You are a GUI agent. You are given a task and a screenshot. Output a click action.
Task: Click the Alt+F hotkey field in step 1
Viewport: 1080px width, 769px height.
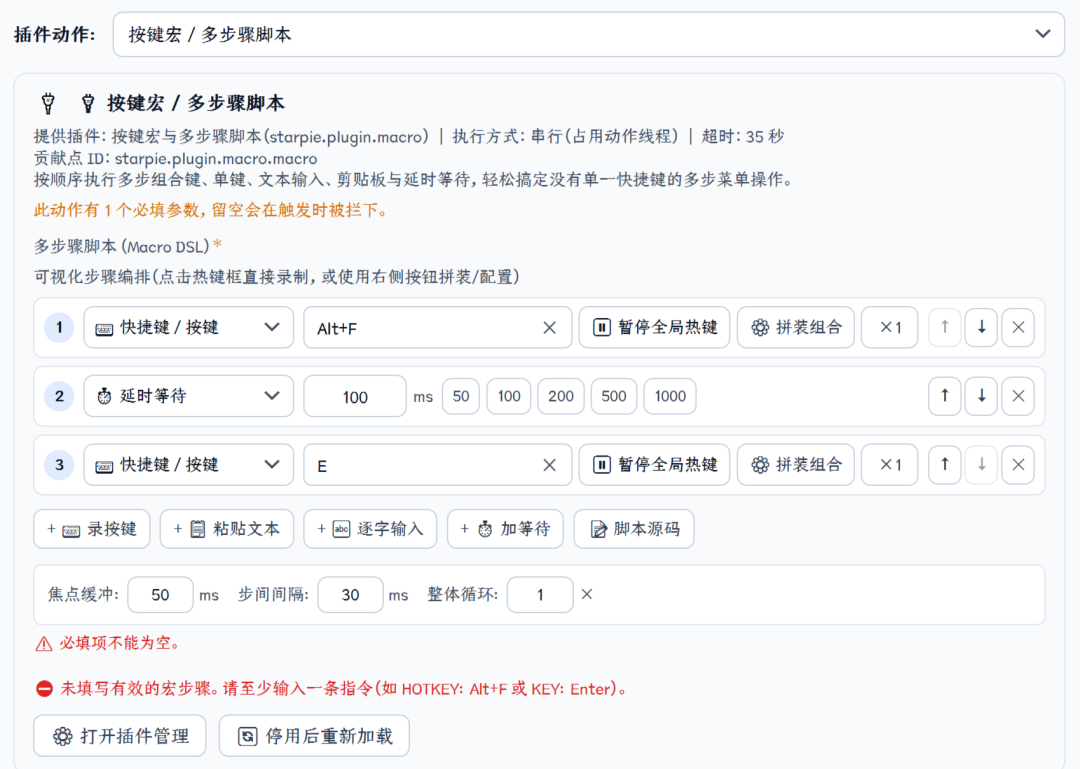tap(437, 327)
